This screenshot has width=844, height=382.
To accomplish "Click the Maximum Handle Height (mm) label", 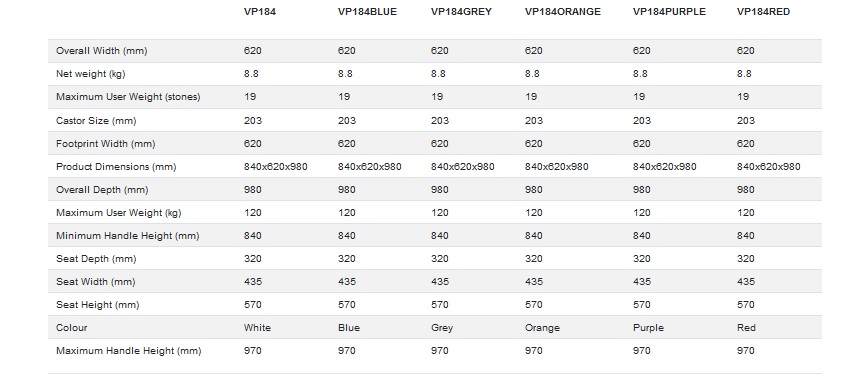I will [129, 351].
